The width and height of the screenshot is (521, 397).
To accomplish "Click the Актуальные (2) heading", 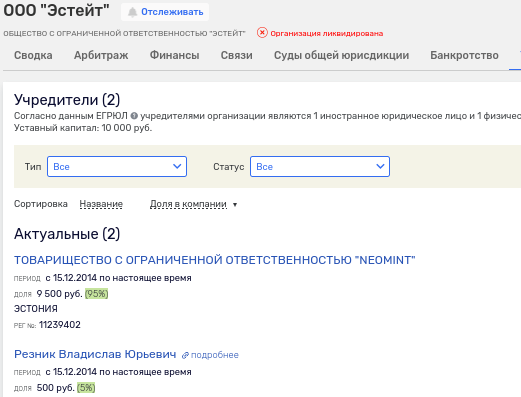I will pos(67,234).
